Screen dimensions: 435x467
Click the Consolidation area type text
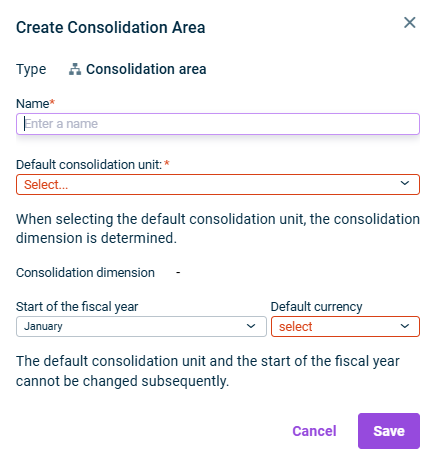tap(146, 69)
